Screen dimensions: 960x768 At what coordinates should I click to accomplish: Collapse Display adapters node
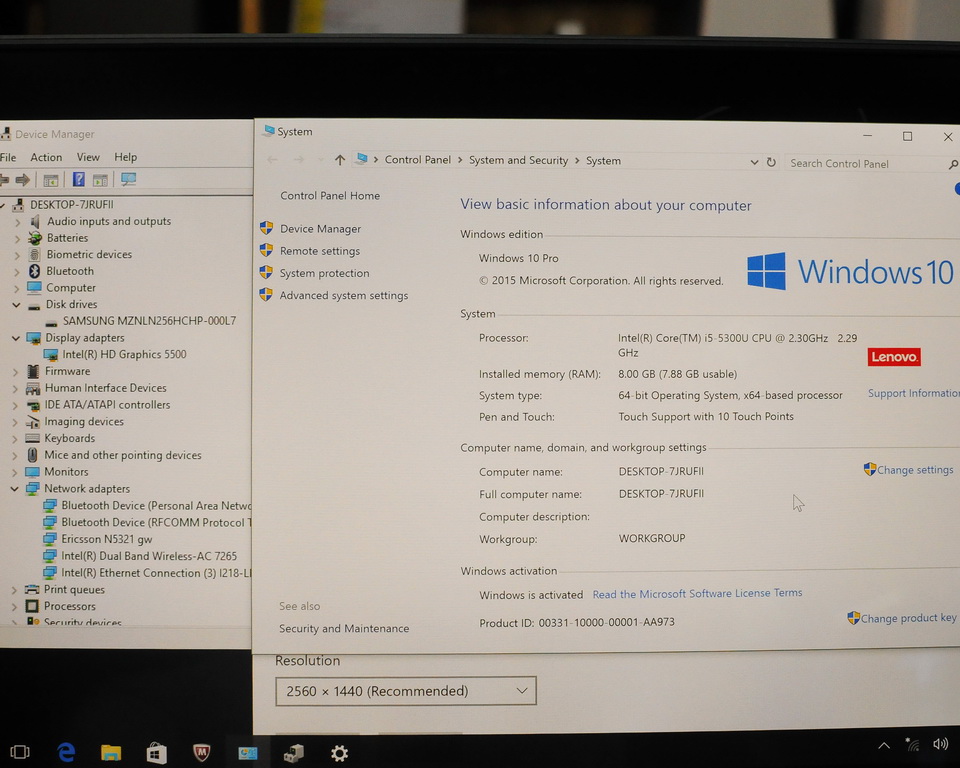[x=16, y=338]
